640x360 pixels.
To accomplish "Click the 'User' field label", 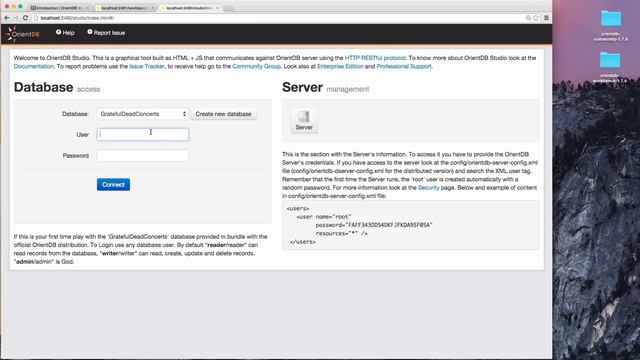I will pyautogui.click(x=82, y=135).
